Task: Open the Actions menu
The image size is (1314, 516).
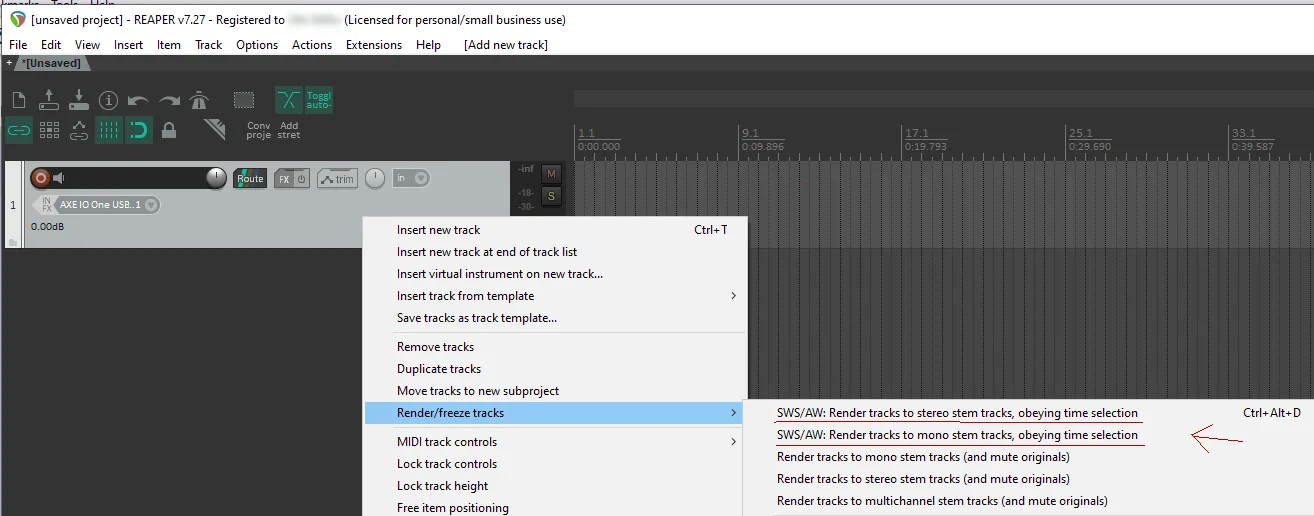Action: point(312,45)
